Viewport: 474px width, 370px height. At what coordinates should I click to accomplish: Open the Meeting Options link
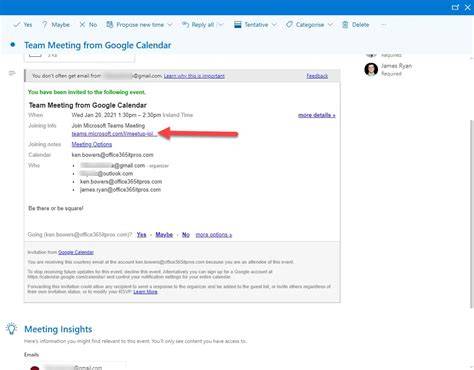92,144
